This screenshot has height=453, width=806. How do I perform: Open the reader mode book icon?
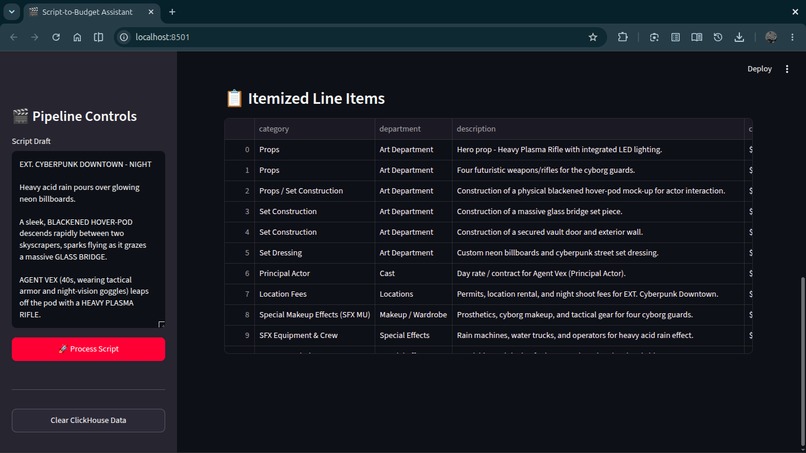[x=697, y=37]
